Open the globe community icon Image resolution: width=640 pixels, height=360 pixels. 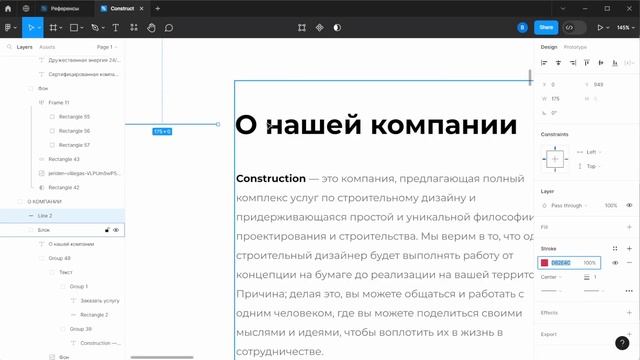(x=26, y=8)
